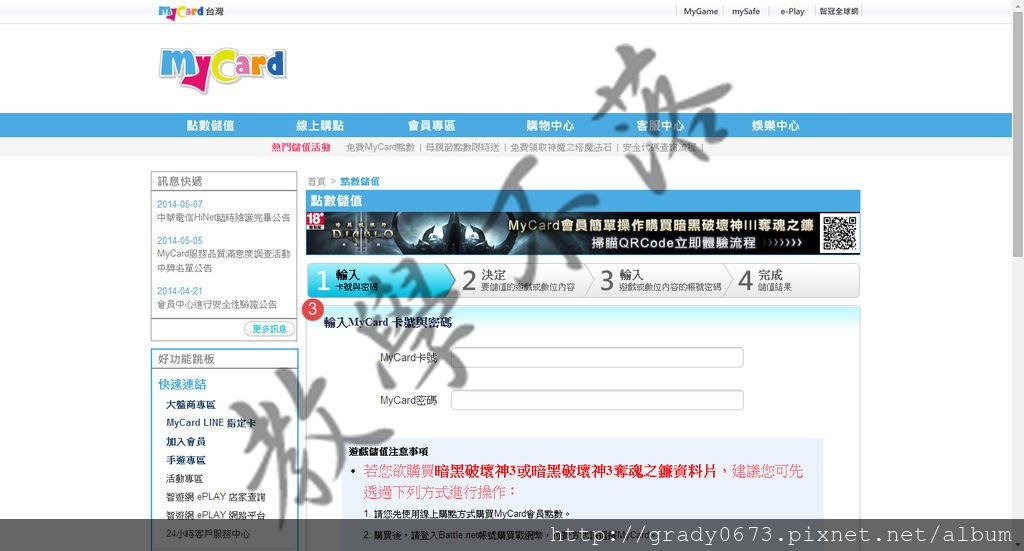Select the 點數儲值 navigation menu

210,125
